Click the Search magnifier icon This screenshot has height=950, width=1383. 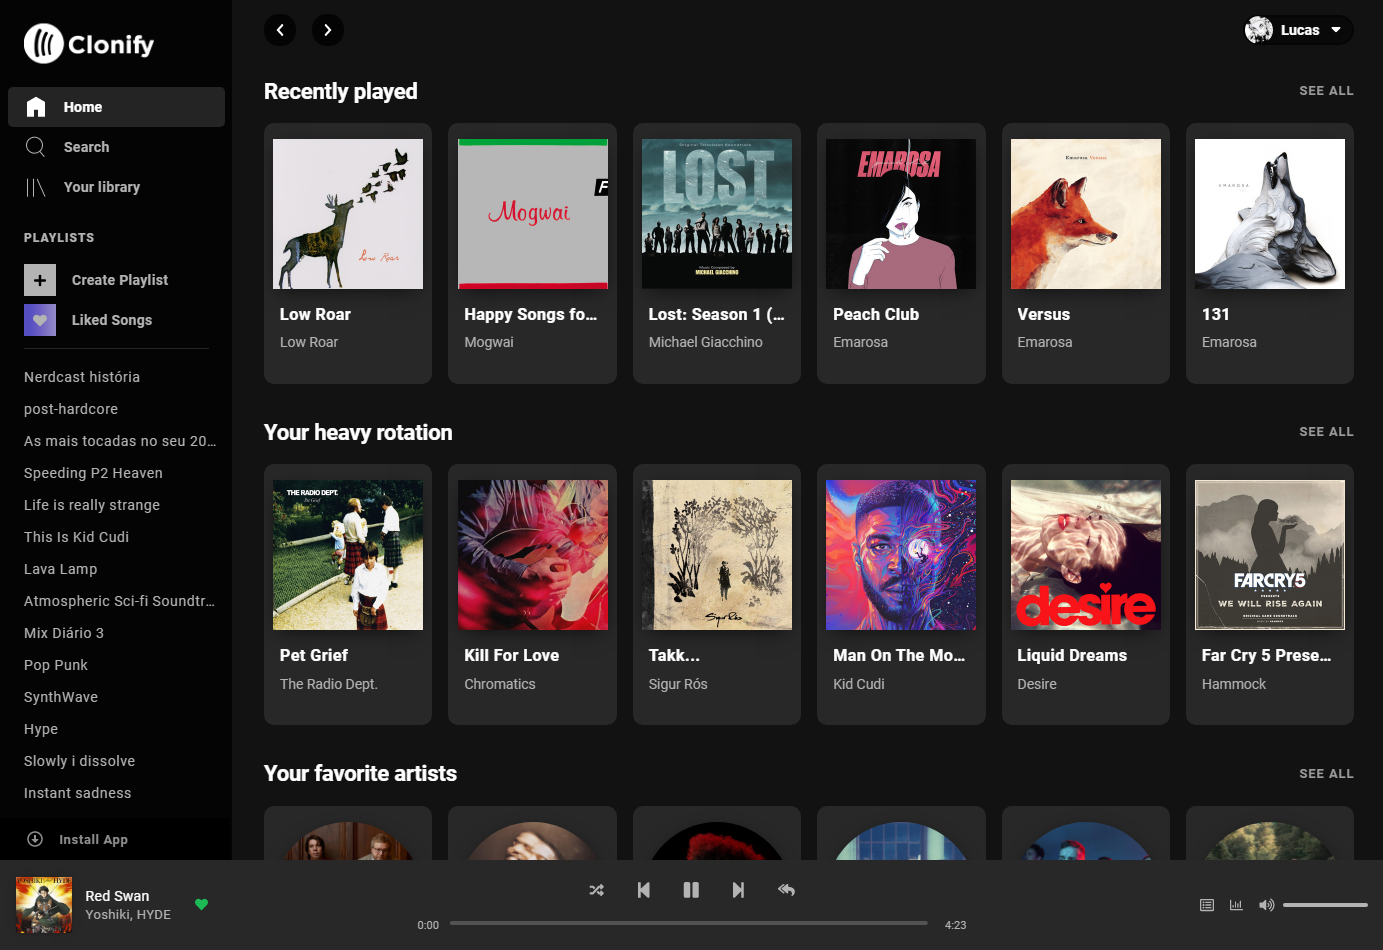pyautogui.click(x=36, y=147)
